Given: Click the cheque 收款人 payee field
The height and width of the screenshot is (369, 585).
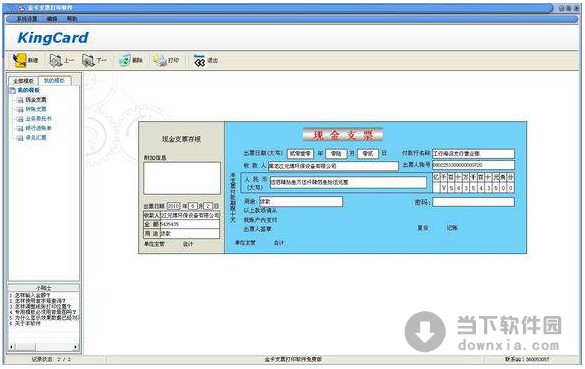Looking at the screenshot, I should pyautogui.click(x=333, y=166).
